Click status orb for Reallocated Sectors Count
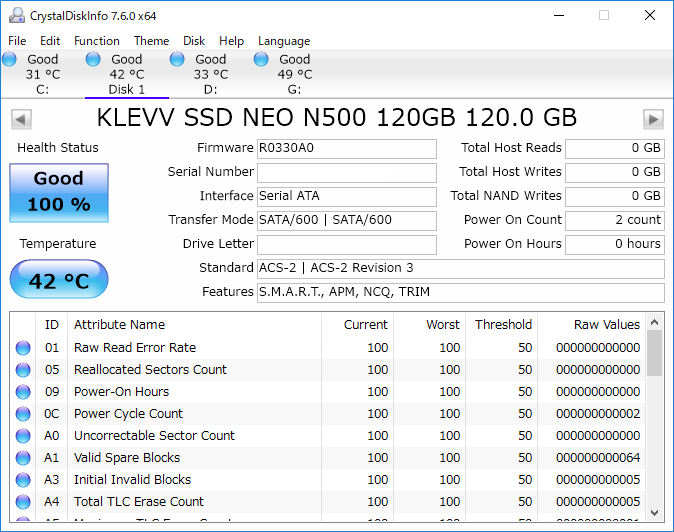Viewport: 674px width, 532px height. click(23, 370)
